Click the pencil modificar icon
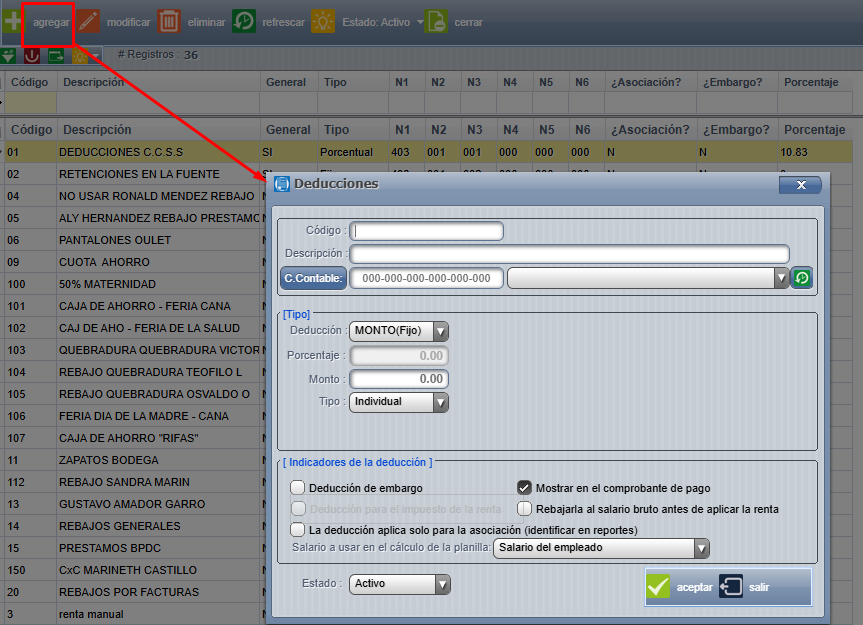The image size is (863, 625). [89, 22]
